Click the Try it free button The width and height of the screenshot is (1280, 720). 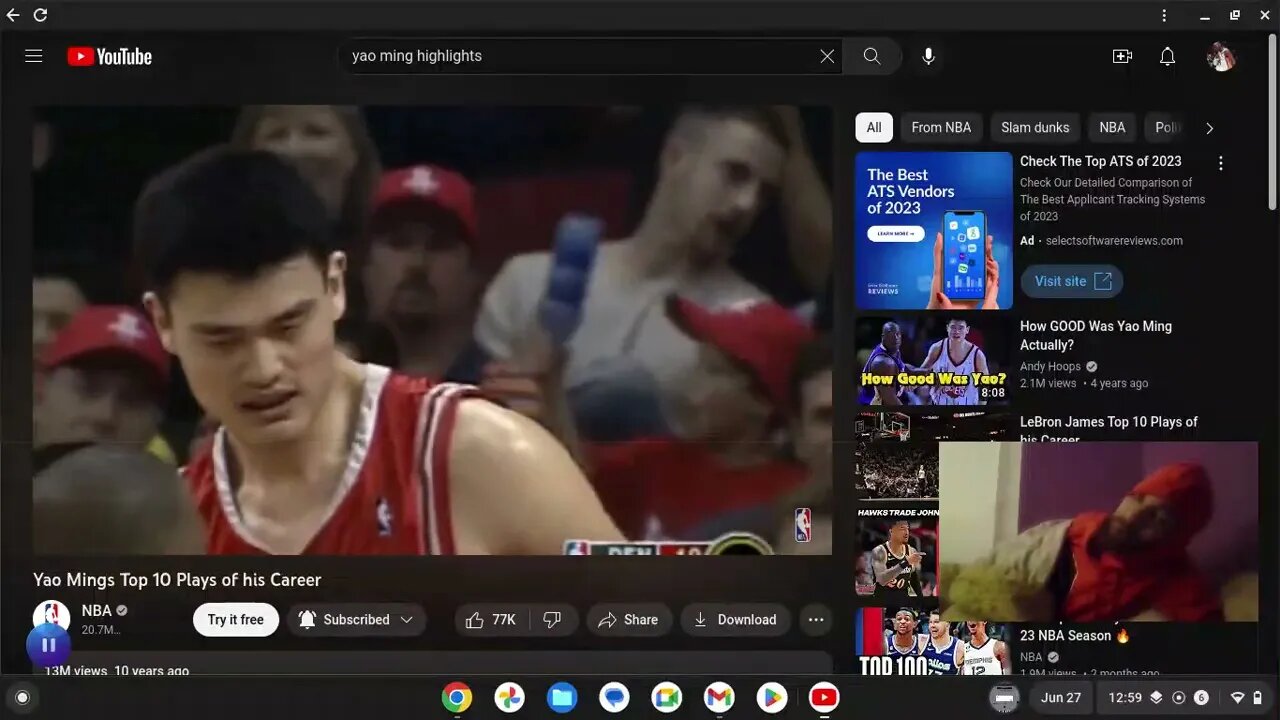point(236,620)
